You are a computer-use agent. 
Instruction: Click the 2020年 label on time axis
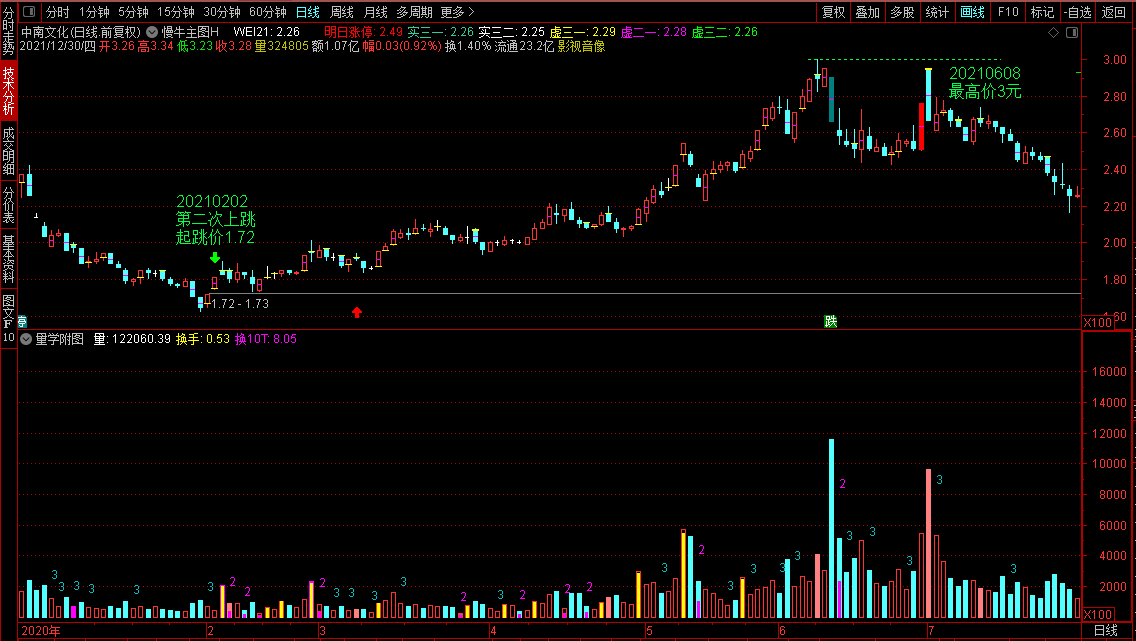(x=41, y=631)
